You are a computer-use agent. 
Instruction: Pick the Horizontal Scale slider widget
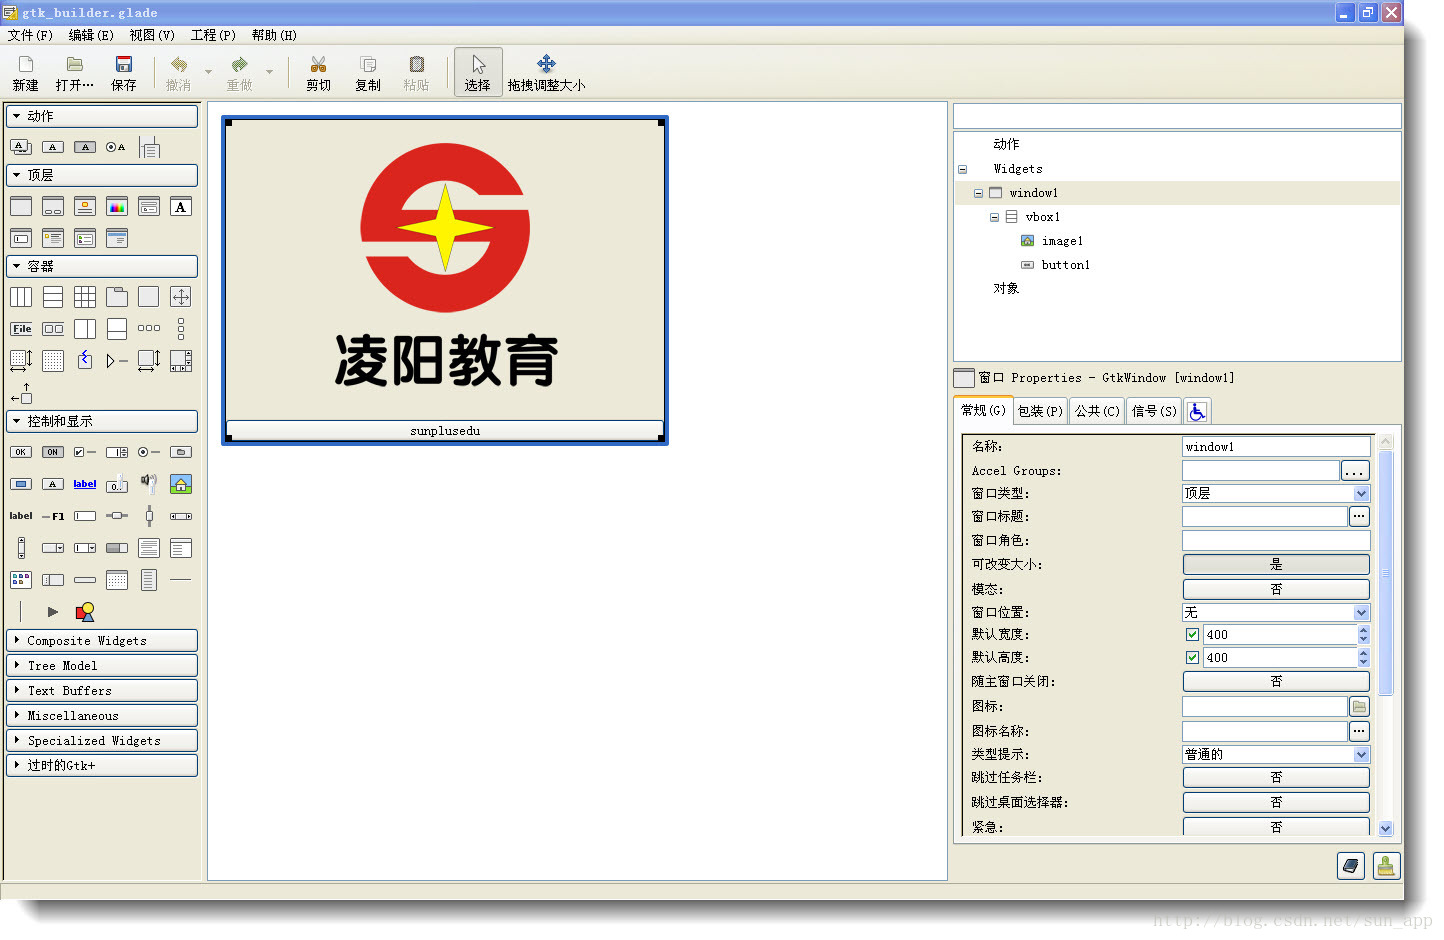click(x=117, y=516)
